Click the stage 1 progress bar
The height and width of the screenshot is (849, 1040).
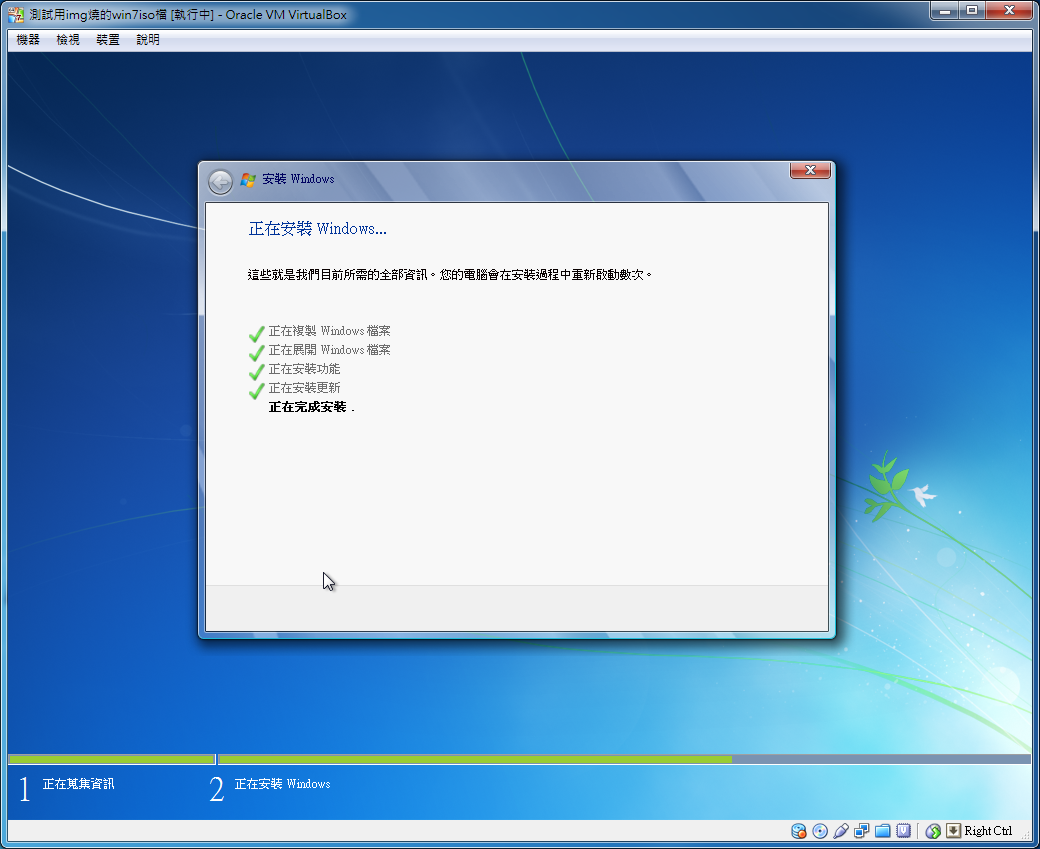click(111, 759)
